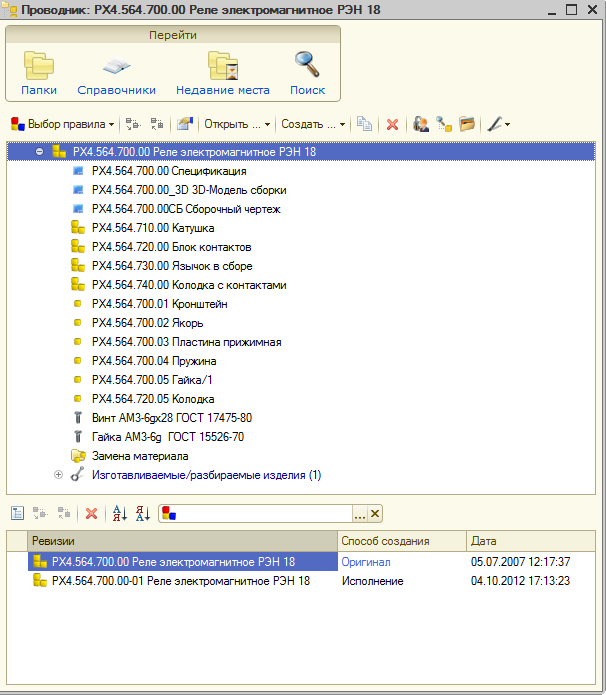Expand Изготавливаемые/разбираемые изделия node
606x695 pixels.
[x=58, y=475]
